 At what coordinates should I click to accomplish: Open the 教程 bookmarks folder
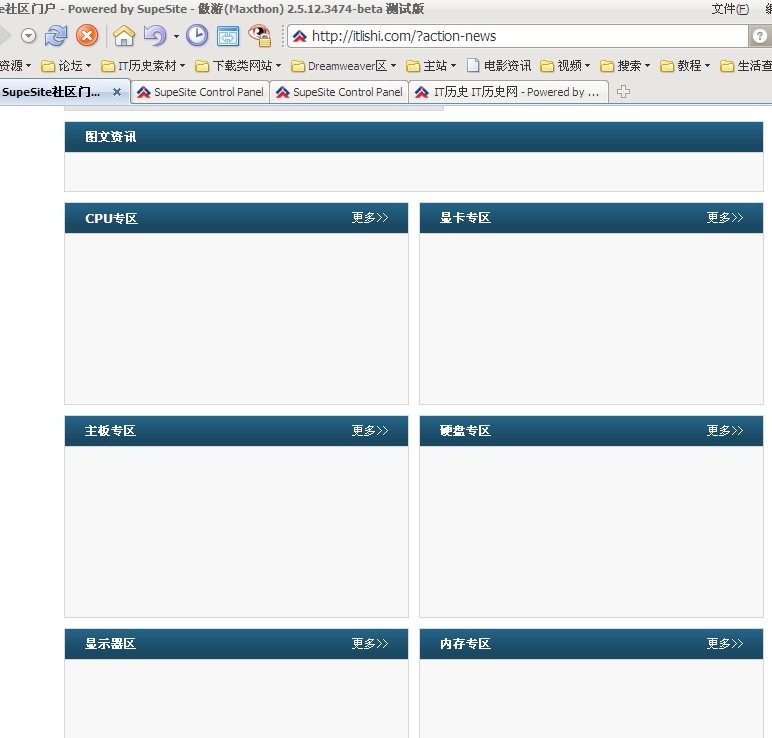(x=685, y=65)
